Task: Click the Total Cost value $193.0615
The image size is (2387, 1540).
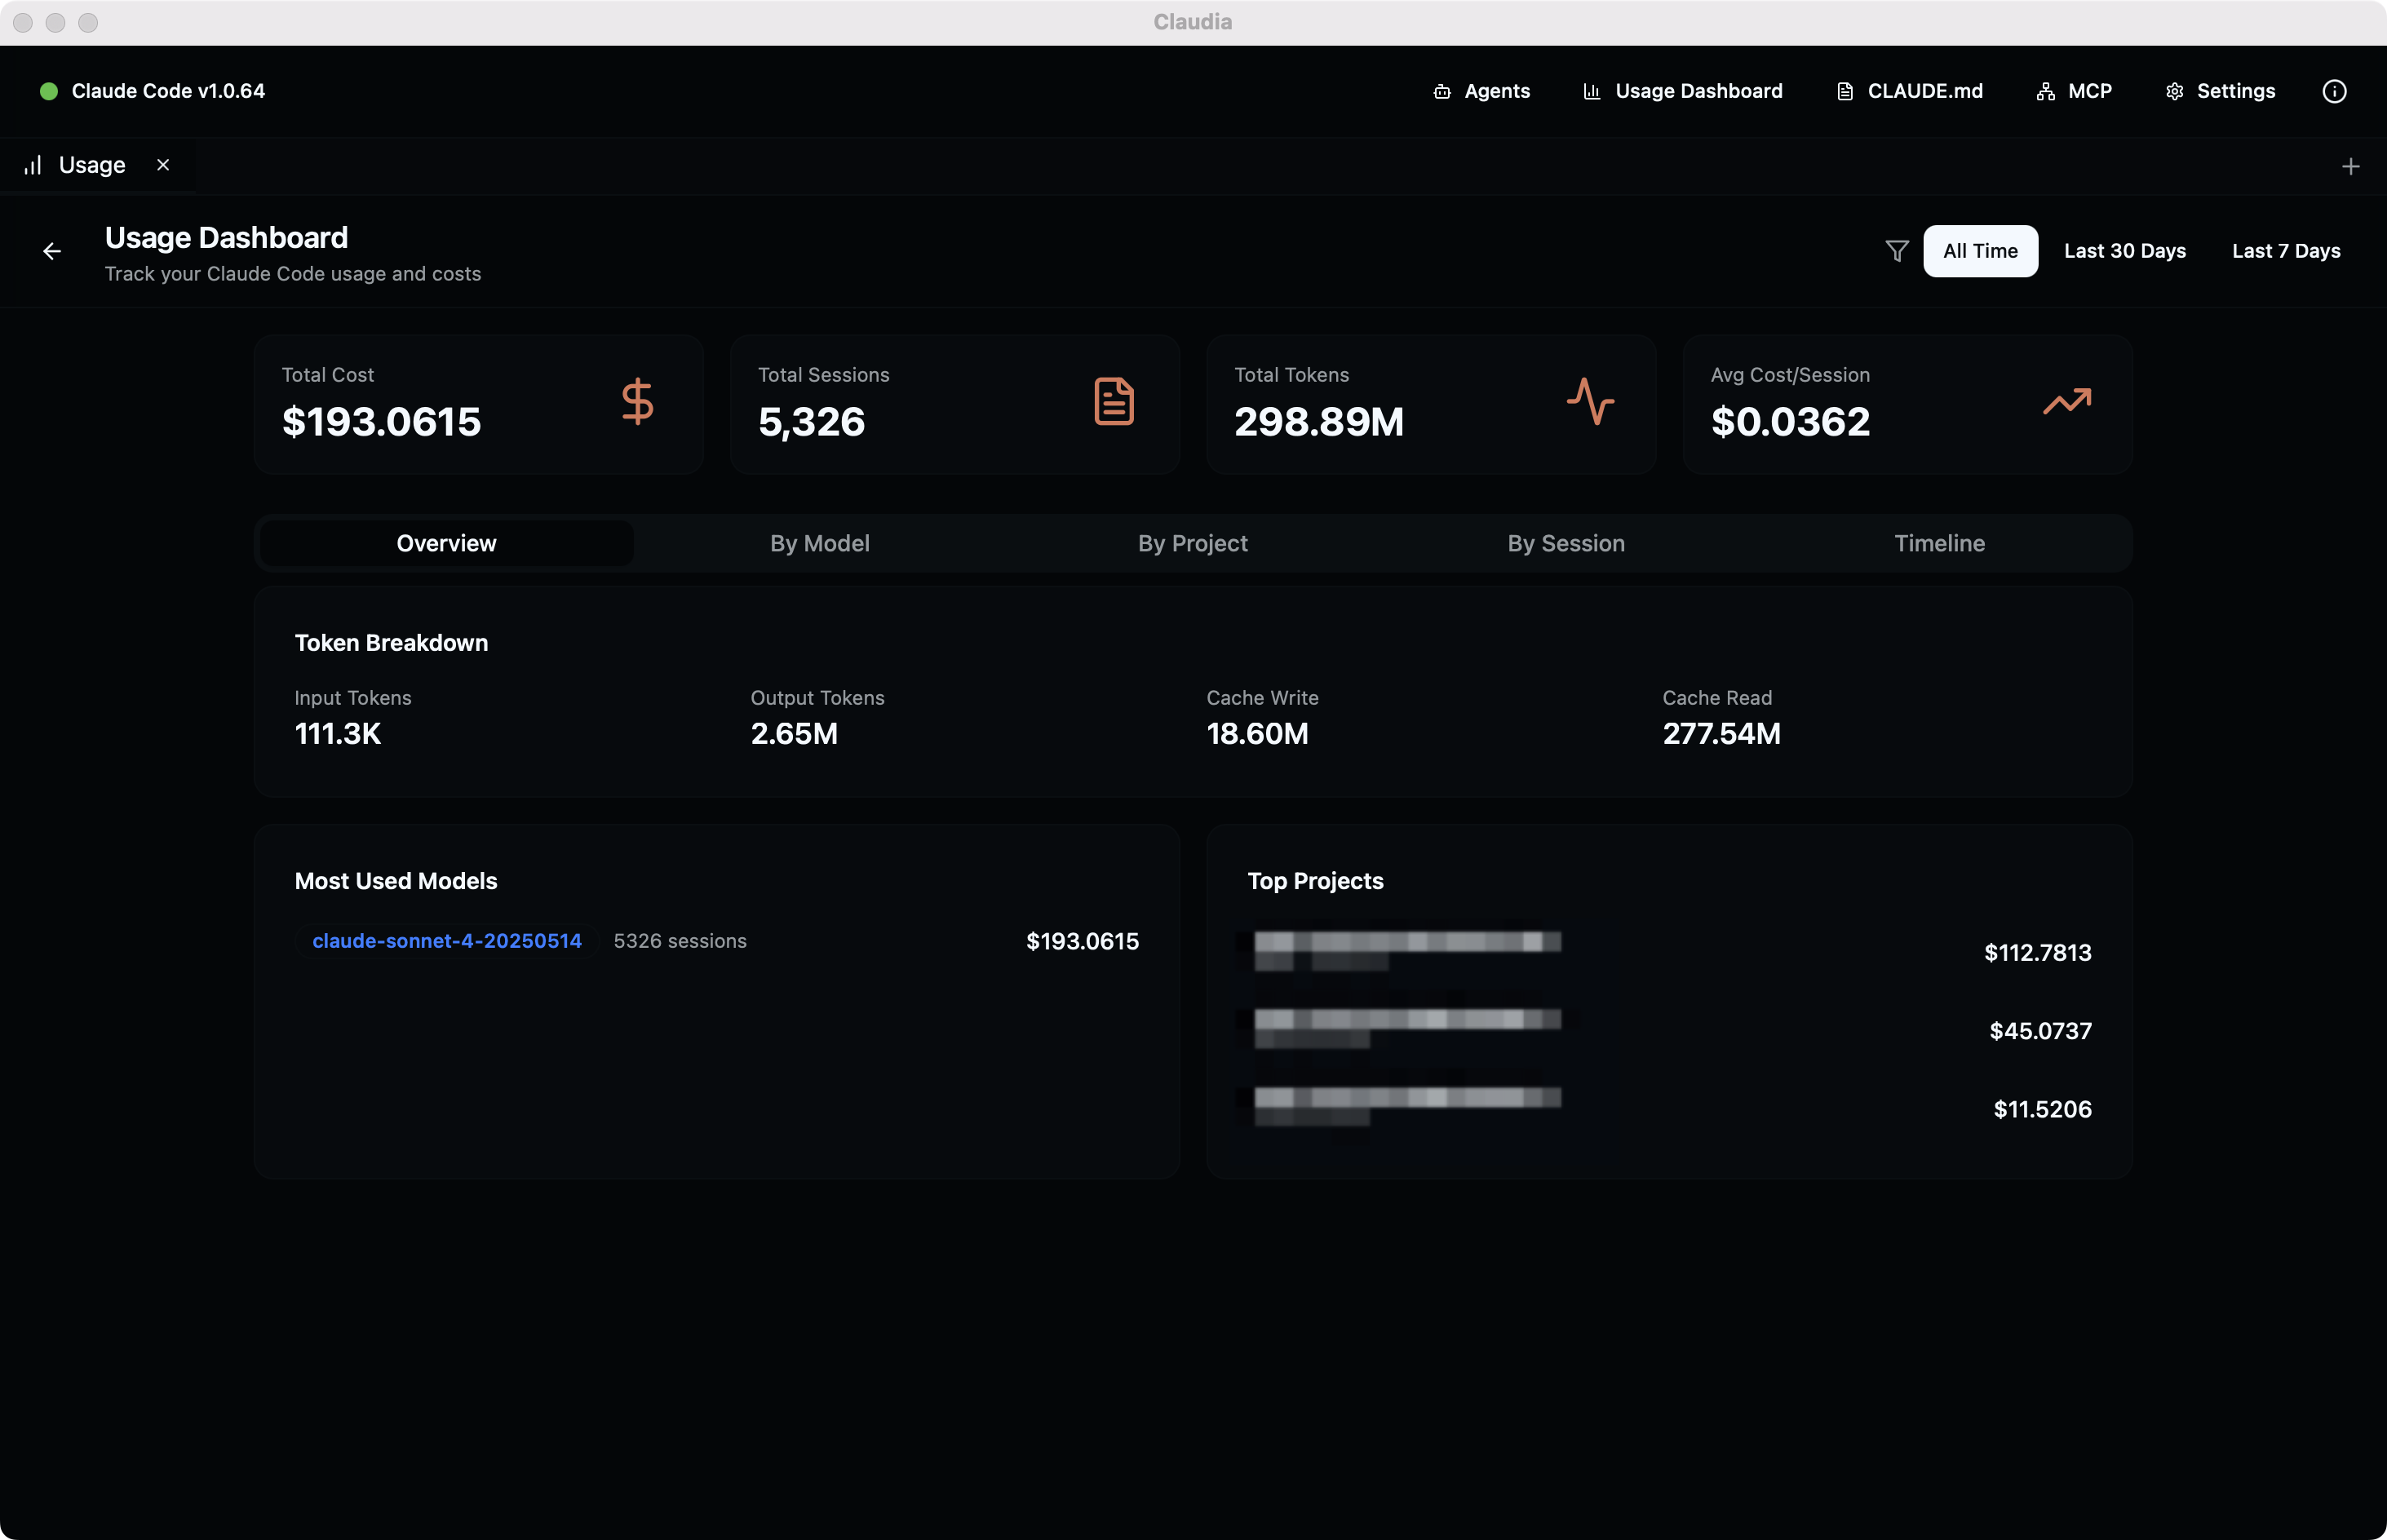Action: click(x=381, y=422)
